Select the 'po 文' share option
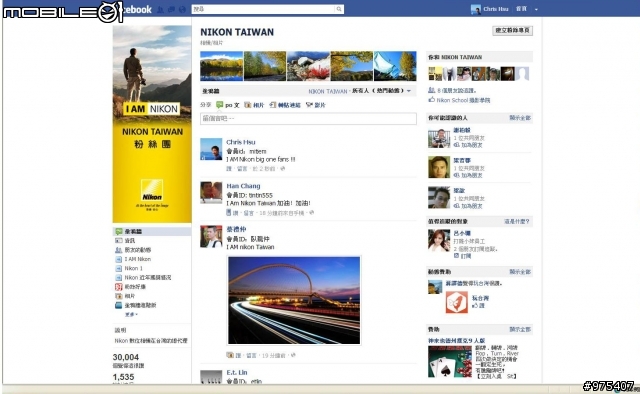This screenshot has width=640, height=394. 232,105
